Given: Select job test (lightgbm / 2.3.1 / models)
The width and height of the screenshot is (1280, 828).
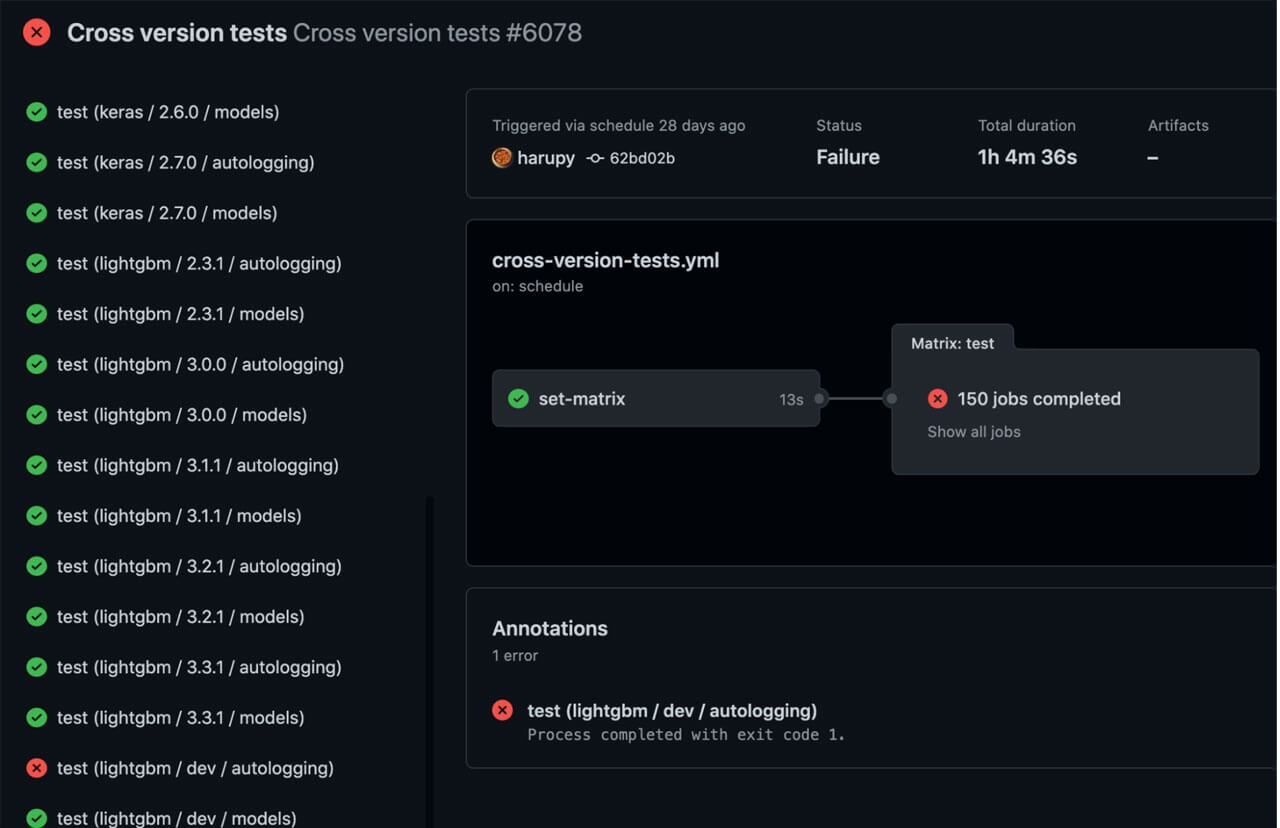Looking at the screenshot, I should (180, 314).
